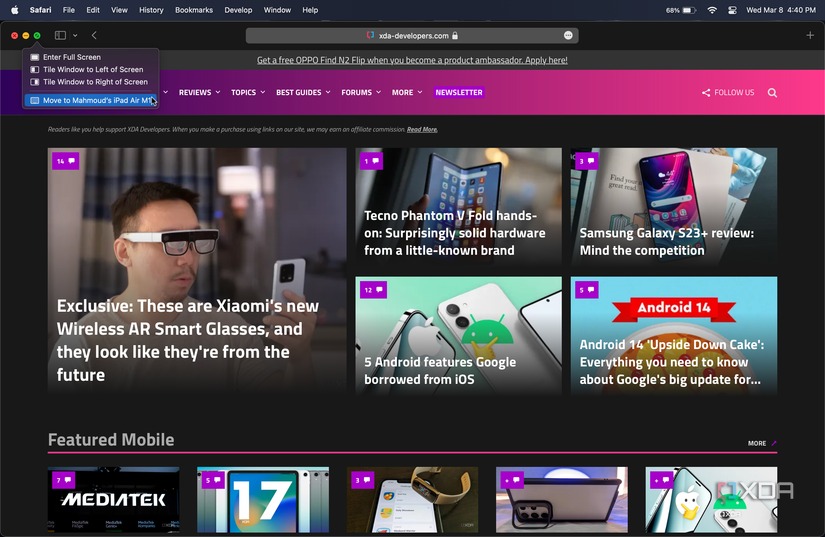Viewport: 825px width, 537px height.
Task: Move window to Mahmoud's iPad Air
Action: point(90,100)
